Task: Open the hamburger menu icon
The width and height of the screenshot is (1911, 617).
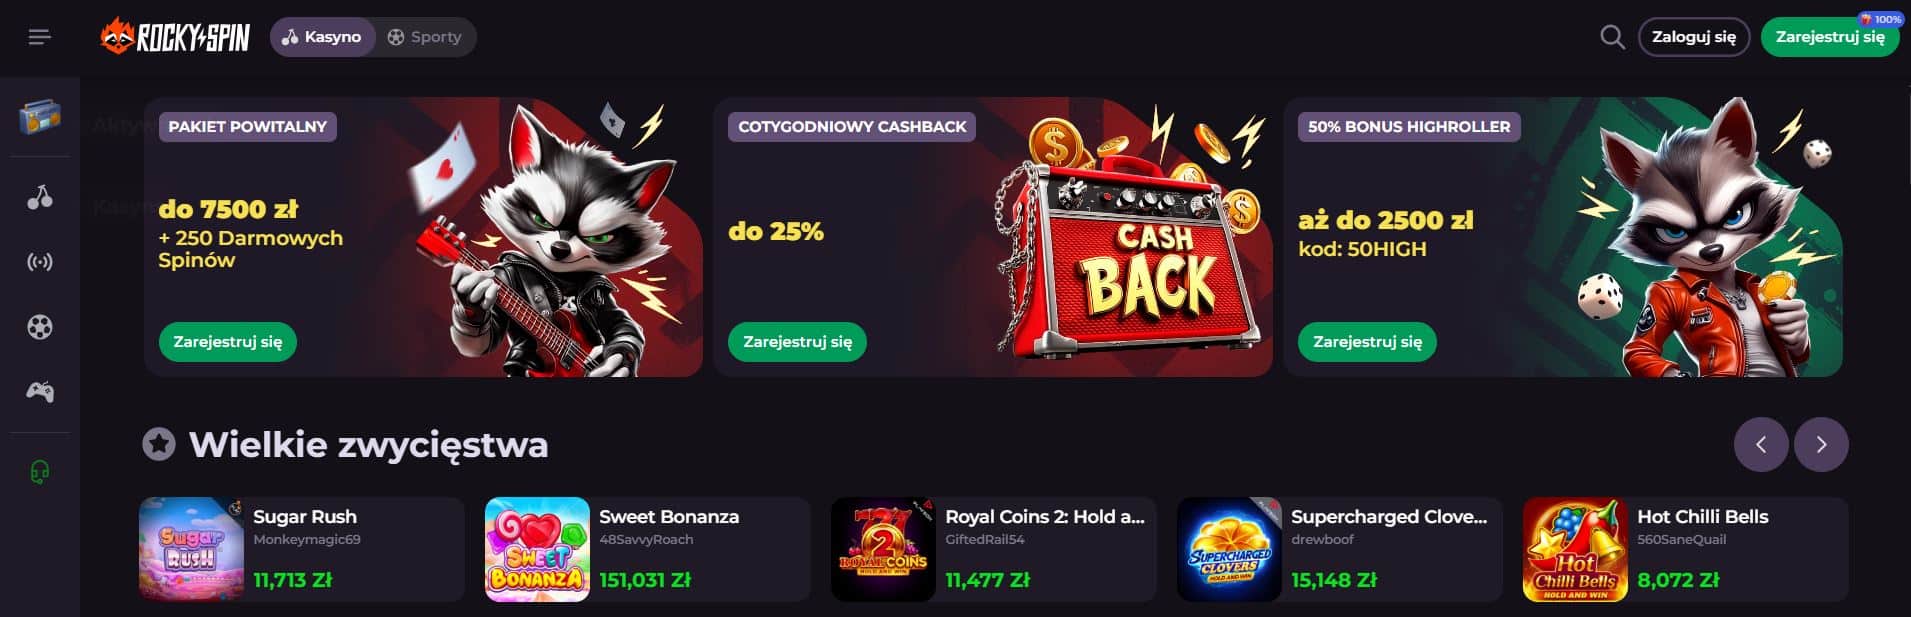Action: [39, 37]
